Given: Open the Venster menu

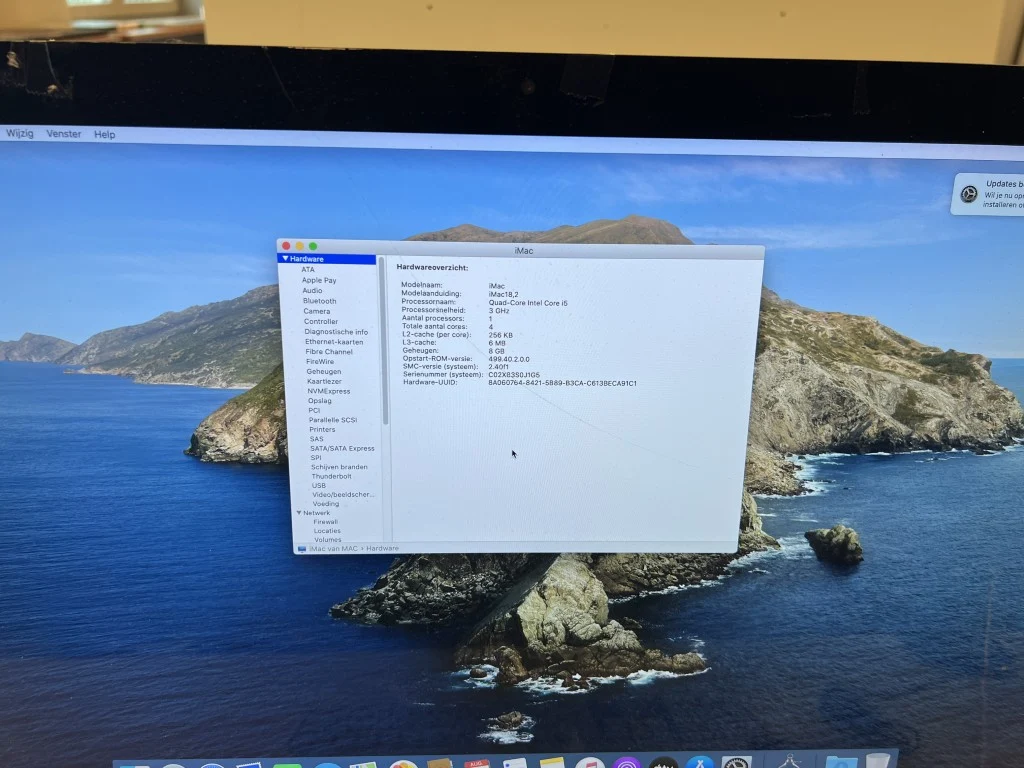Looking at the screenshot, I should coord(64,134).
